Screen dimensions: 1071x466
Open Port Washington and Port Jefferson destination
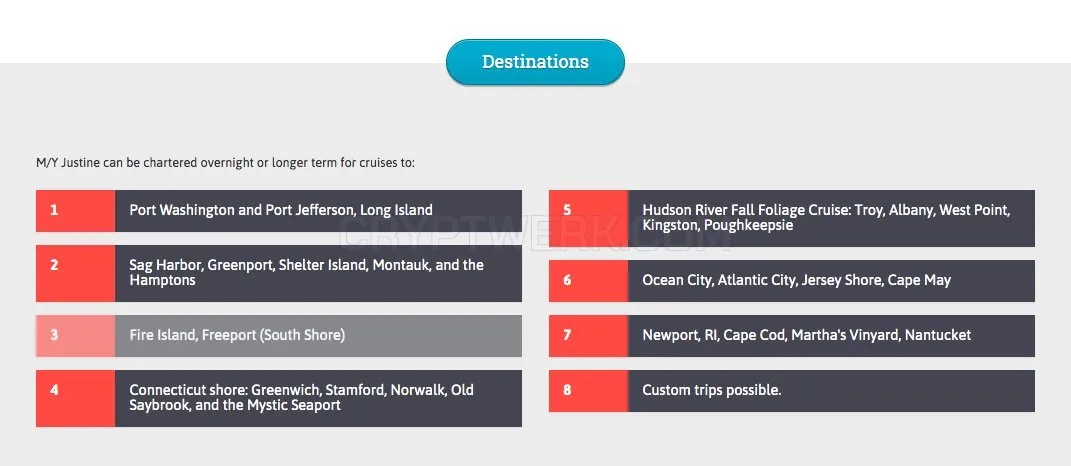coord(318,210)
